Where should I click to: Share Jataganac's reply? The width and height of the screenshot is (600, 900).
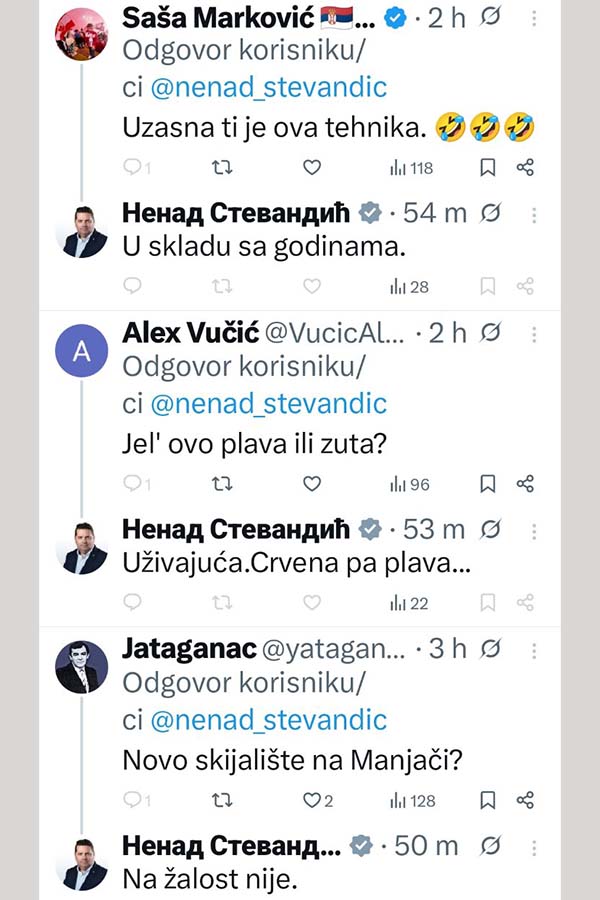[525, 800]
